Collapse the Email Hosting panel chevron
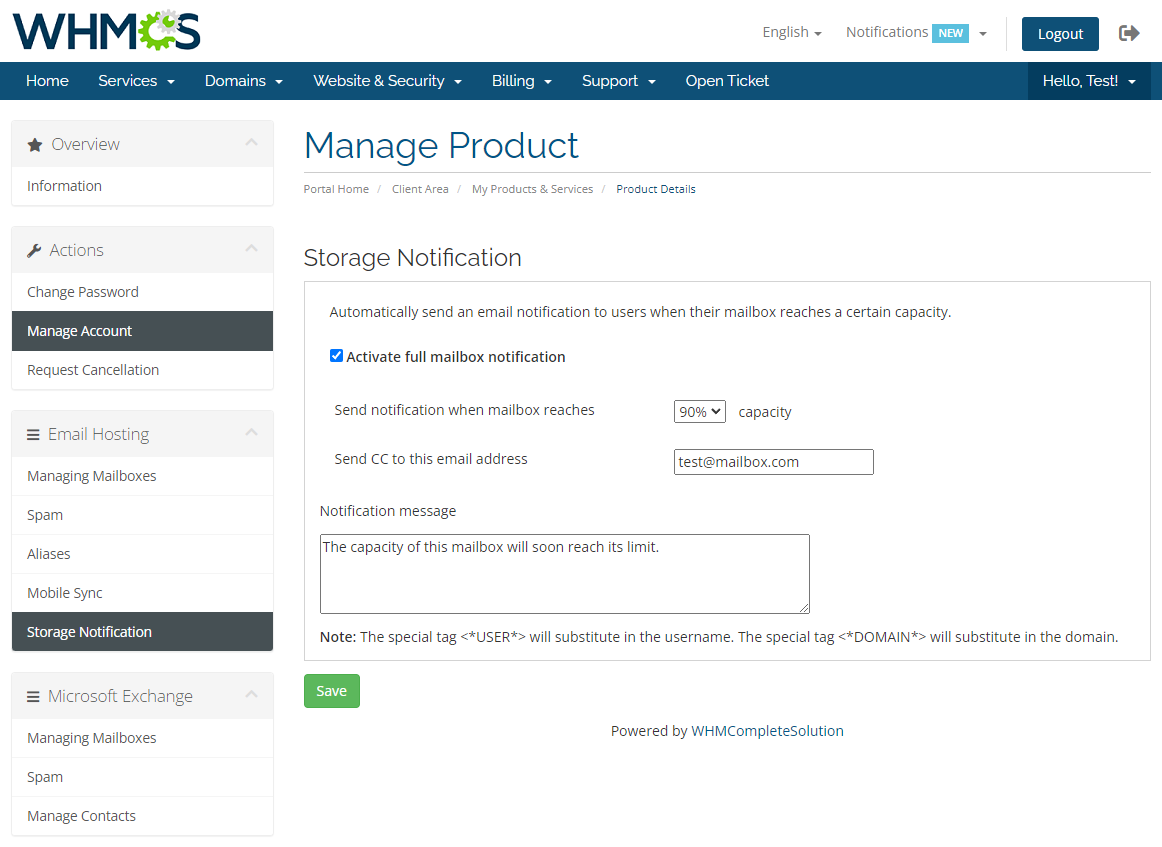Viewport: 1162px width, 847px height. pos(251,433)
